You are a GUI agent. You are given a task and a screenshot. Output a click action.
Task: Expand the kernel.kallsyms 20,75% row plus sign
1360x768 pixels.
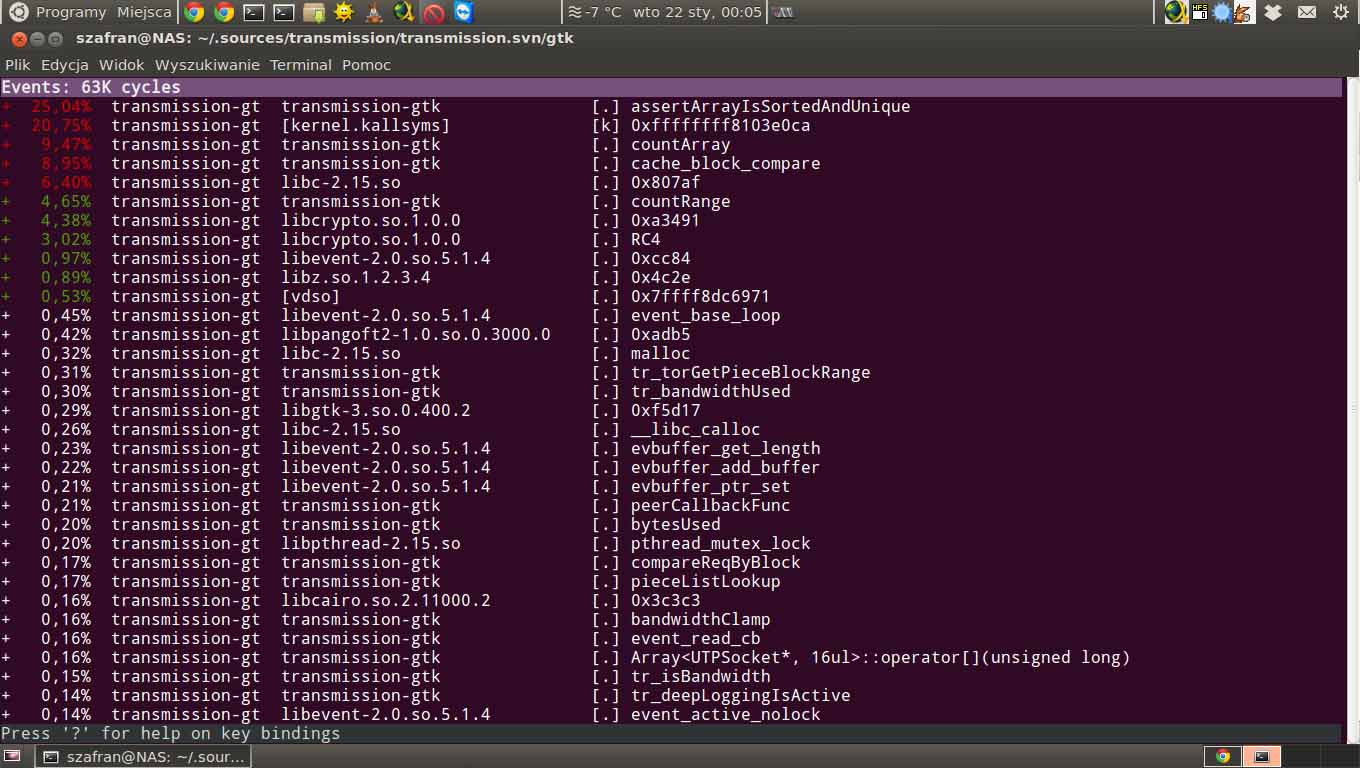coord(6,125)
